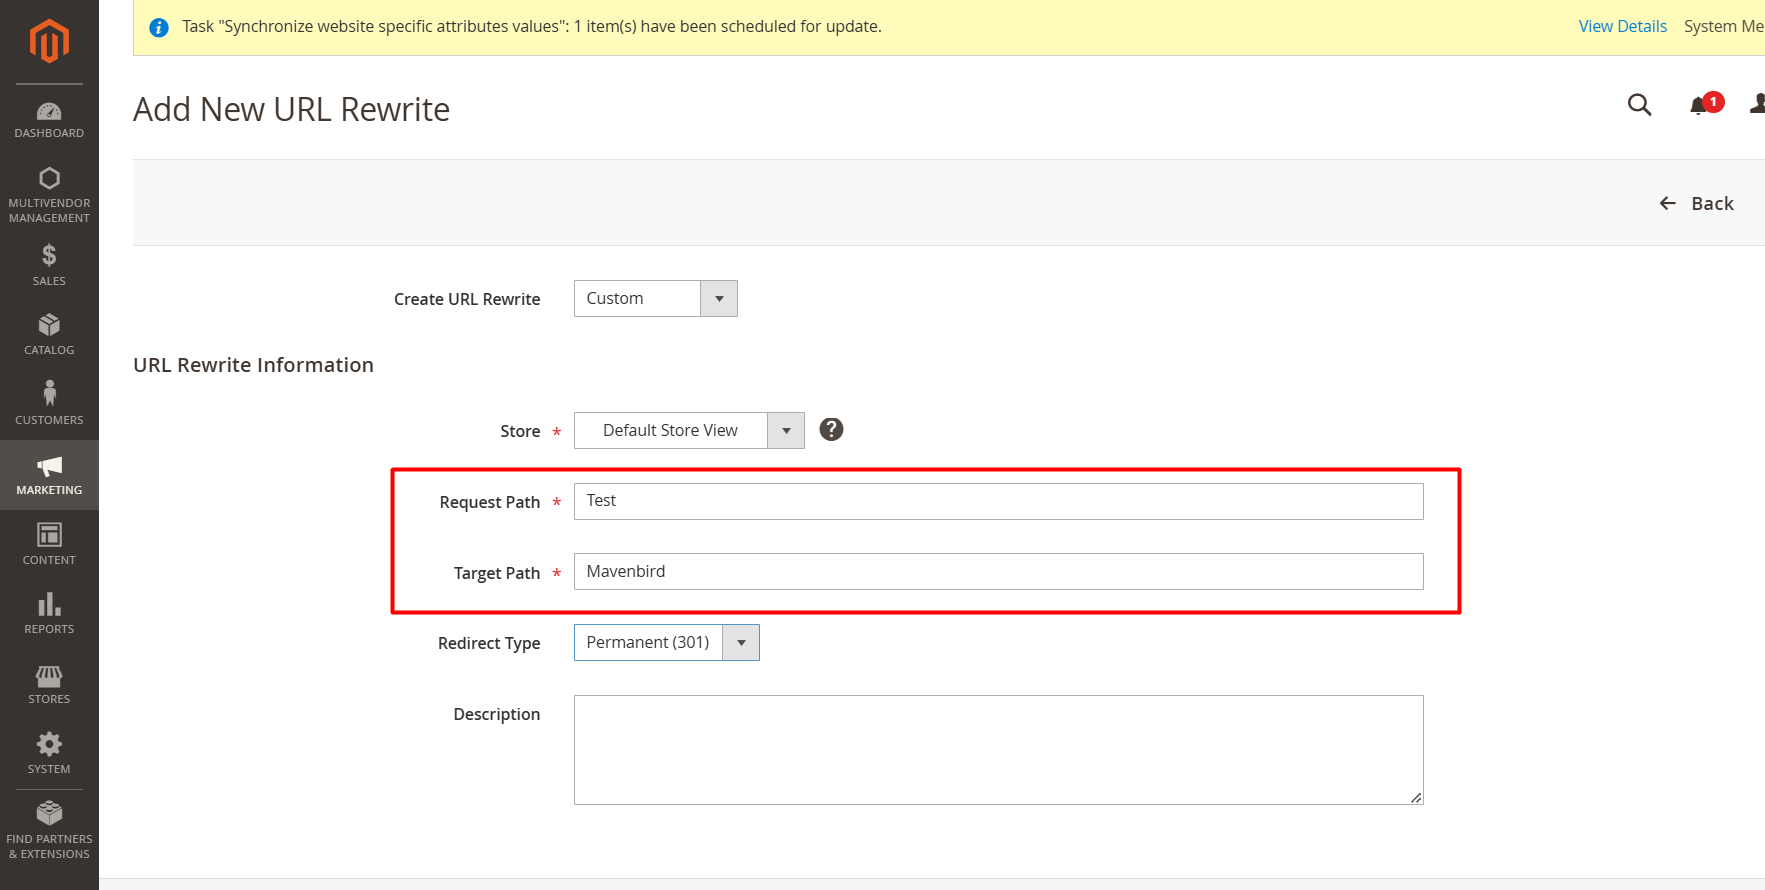Open Multivendor Management in the sidebar

pos(49,195)
